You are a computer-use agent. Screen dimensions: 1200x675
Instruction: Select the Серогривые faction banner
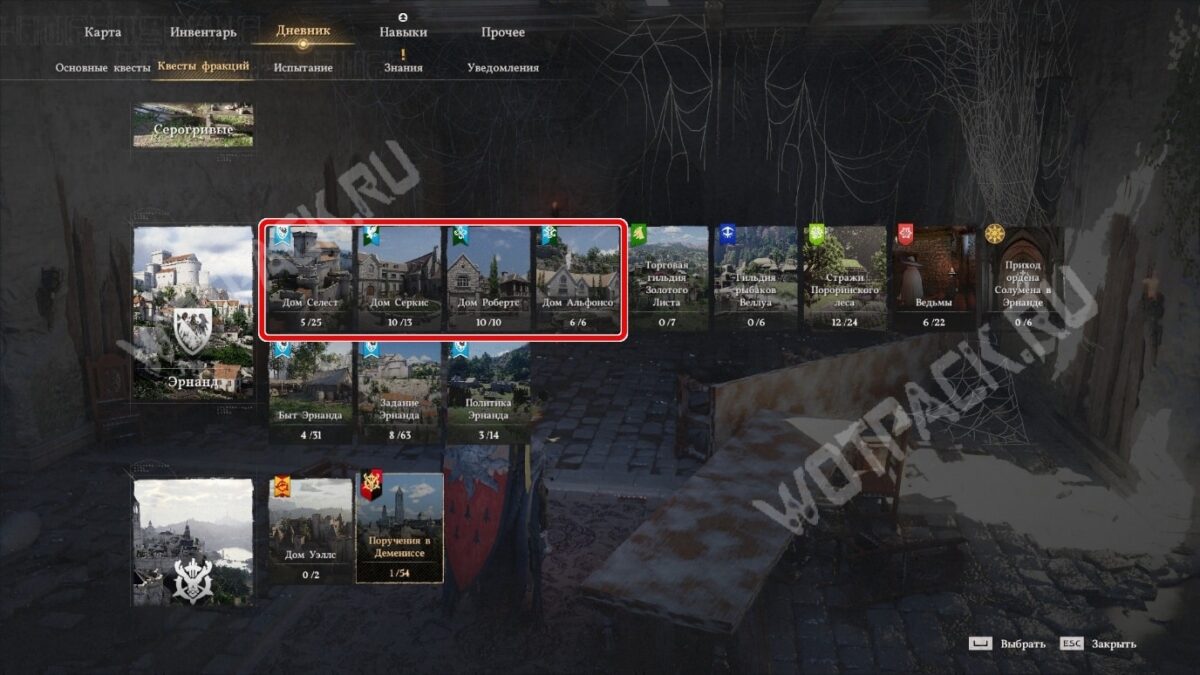click(193, 125)
